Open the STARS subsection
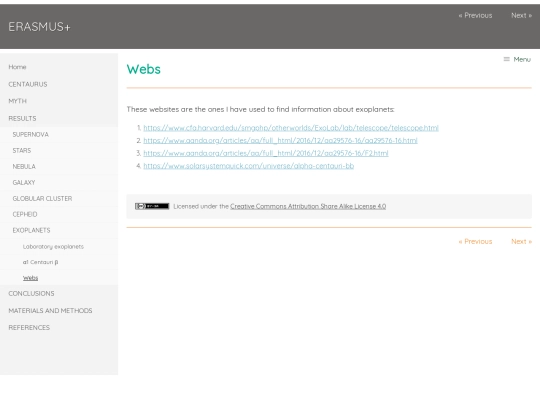Viewport: 540px width, 405px height. click(22, 150)
